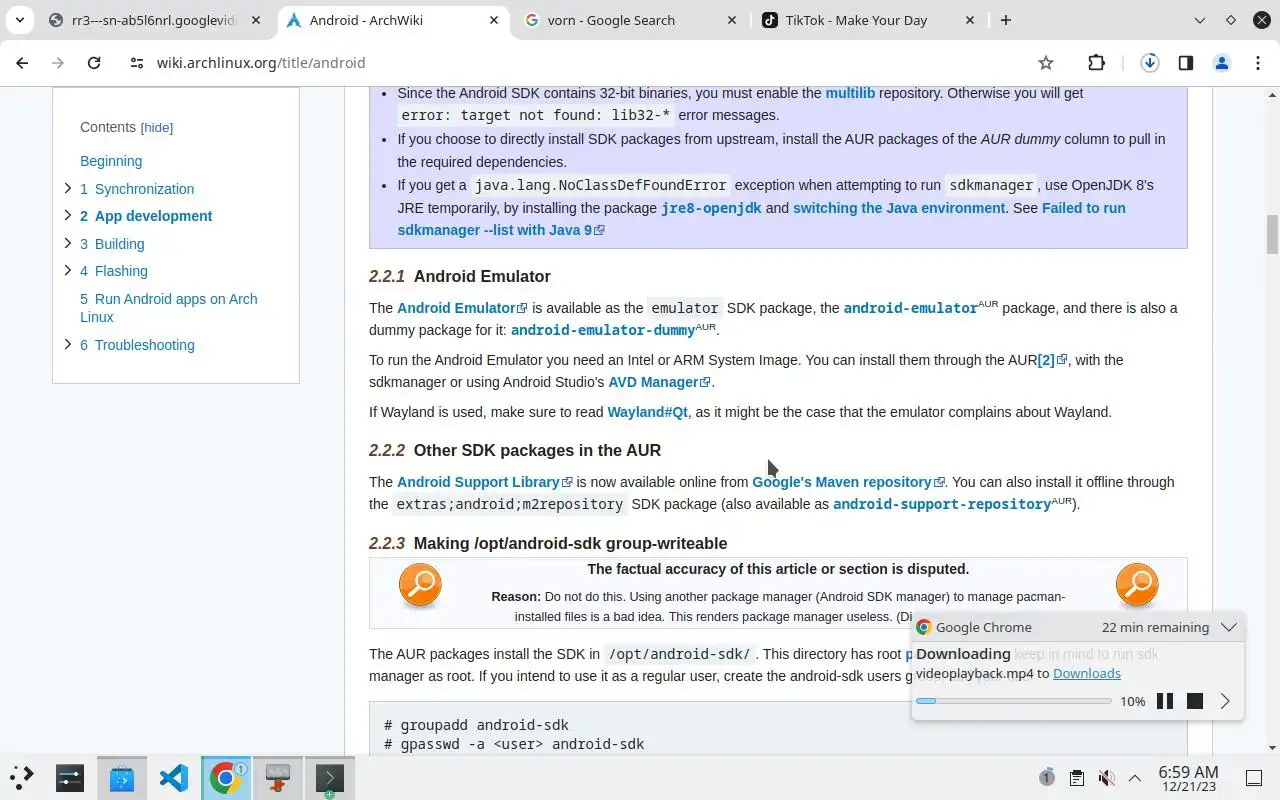Viewport: 1280px width, 800px height.
Task: Pause the videoplayback.mp4 download
Action: pyautogui.click(x=1165, y=701)
